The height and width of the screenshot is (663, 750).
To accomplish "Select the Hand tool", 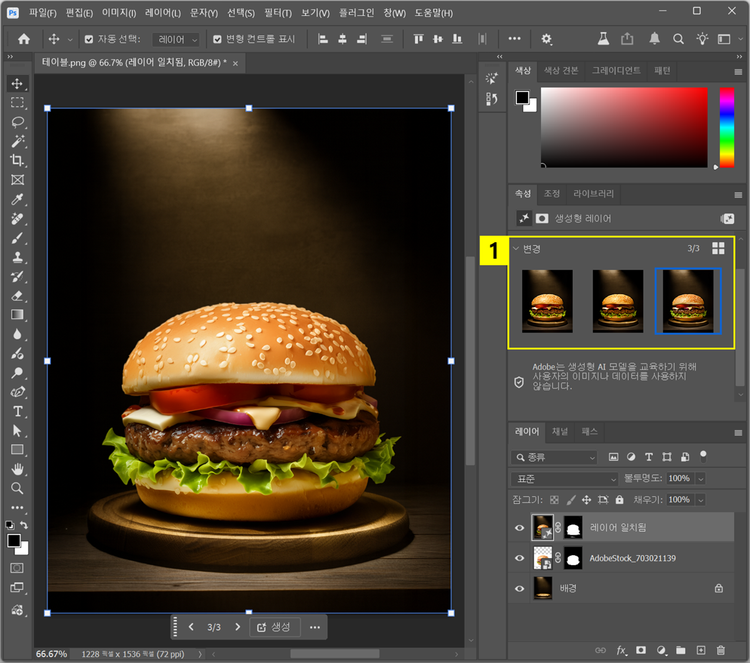I will (17, 469).
